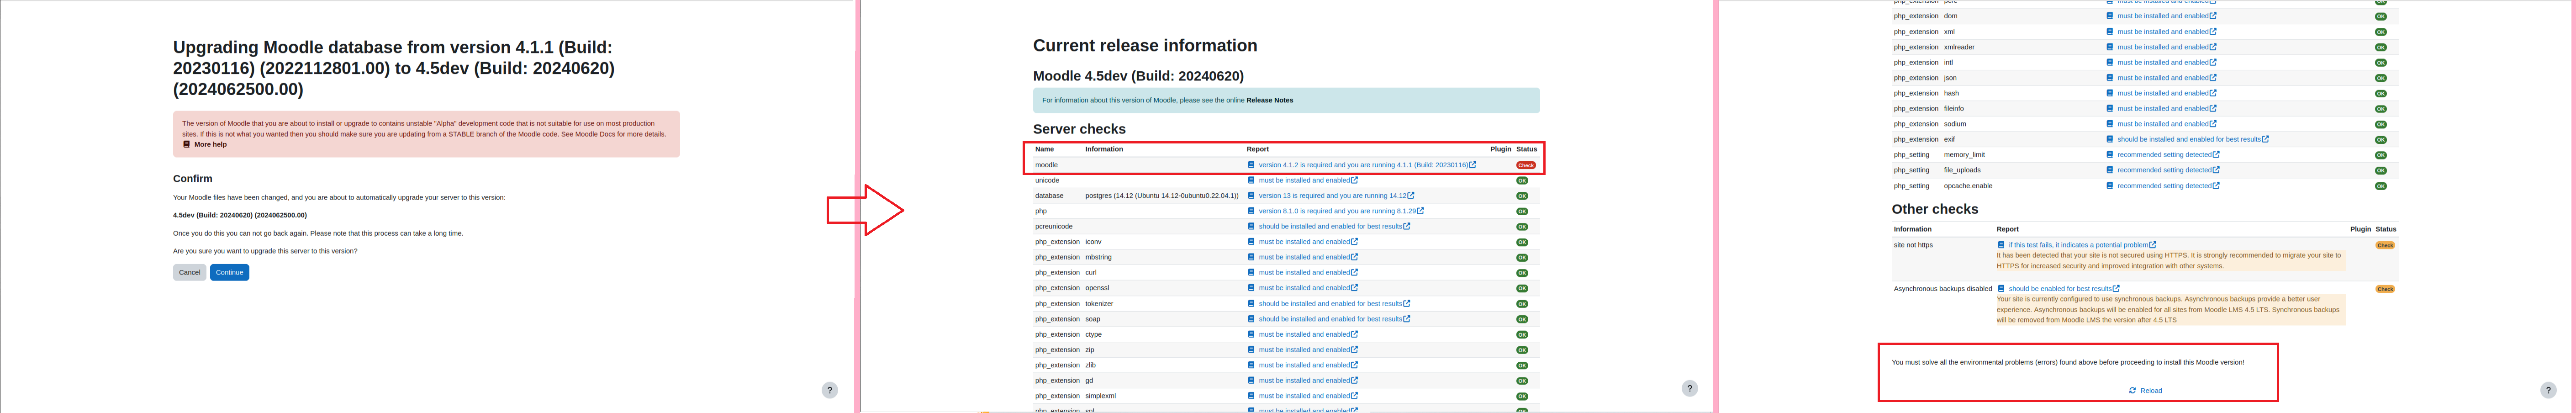Click the OK badge in the gd row

point(1522,381)
